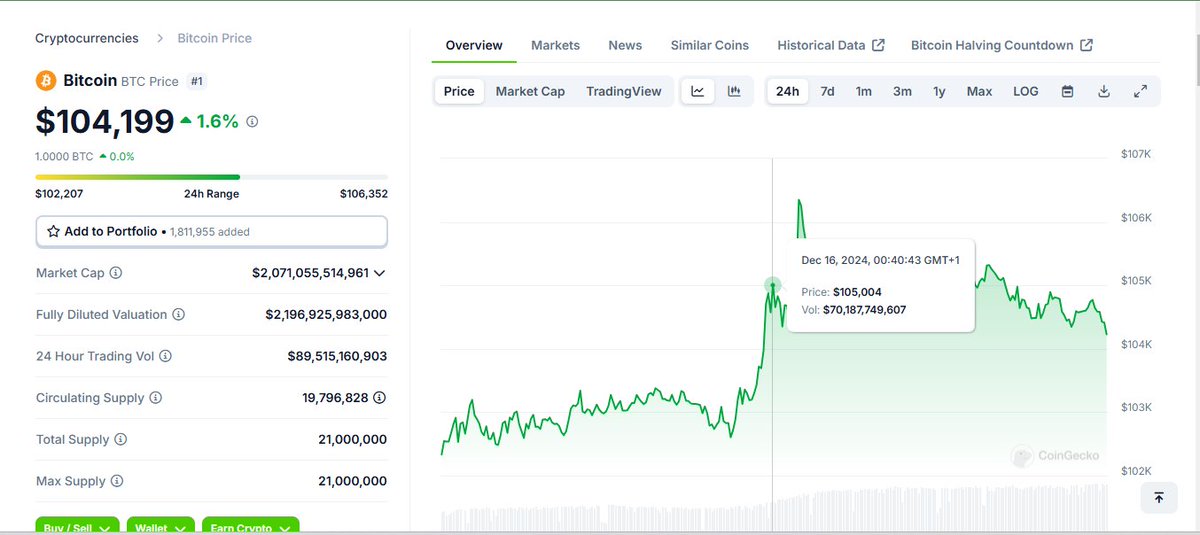The height and width of the screenshot is (535, 1200).
Task: Click the $104,199 price text
Action: click(x=105, y=121)
